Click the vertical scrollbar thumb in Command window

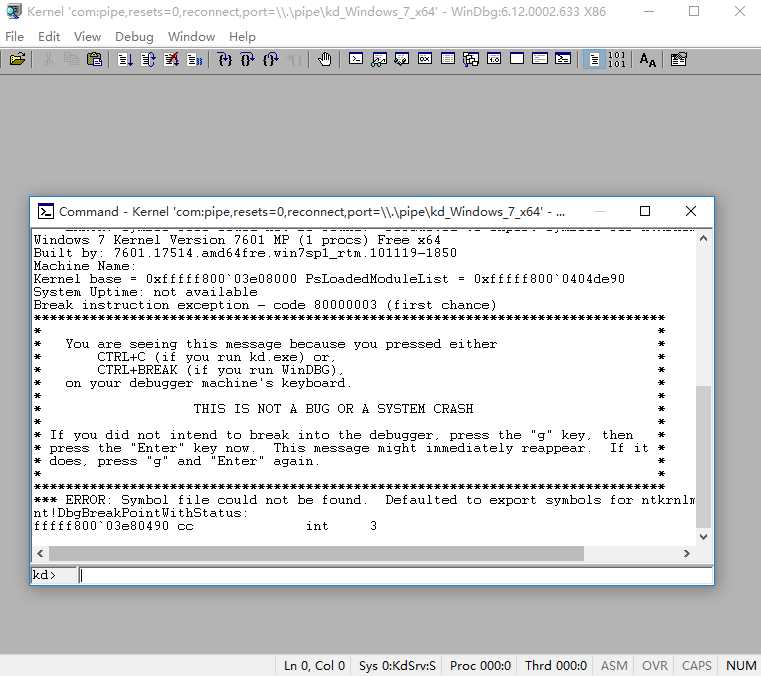click(x=703, y=457)
